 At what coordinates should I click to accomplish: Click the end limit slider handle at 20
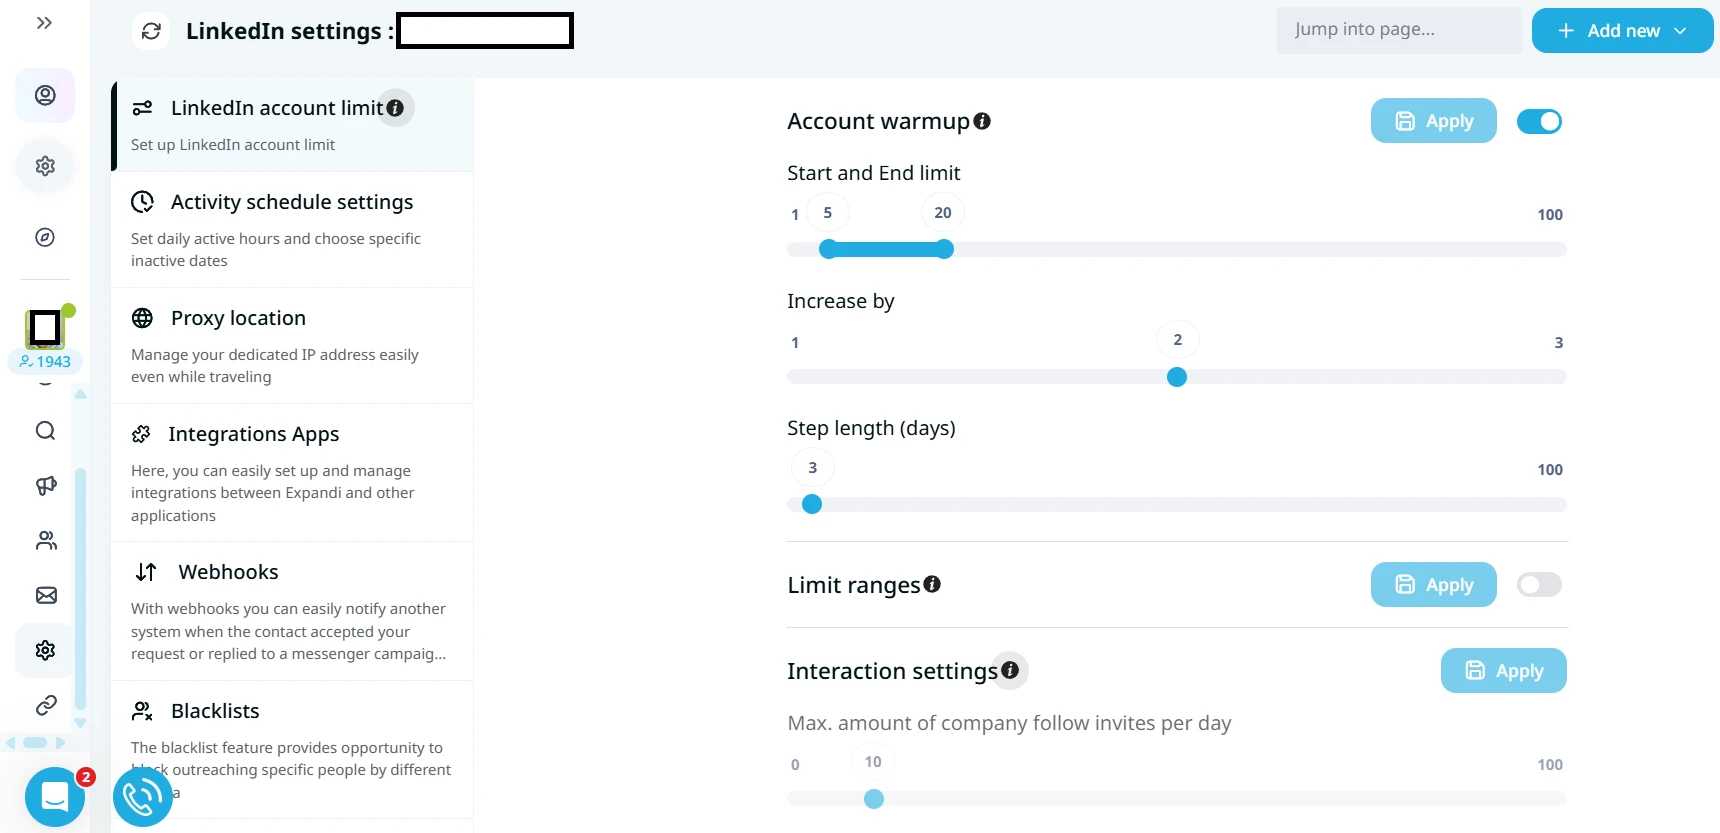[x=944, y=250]
